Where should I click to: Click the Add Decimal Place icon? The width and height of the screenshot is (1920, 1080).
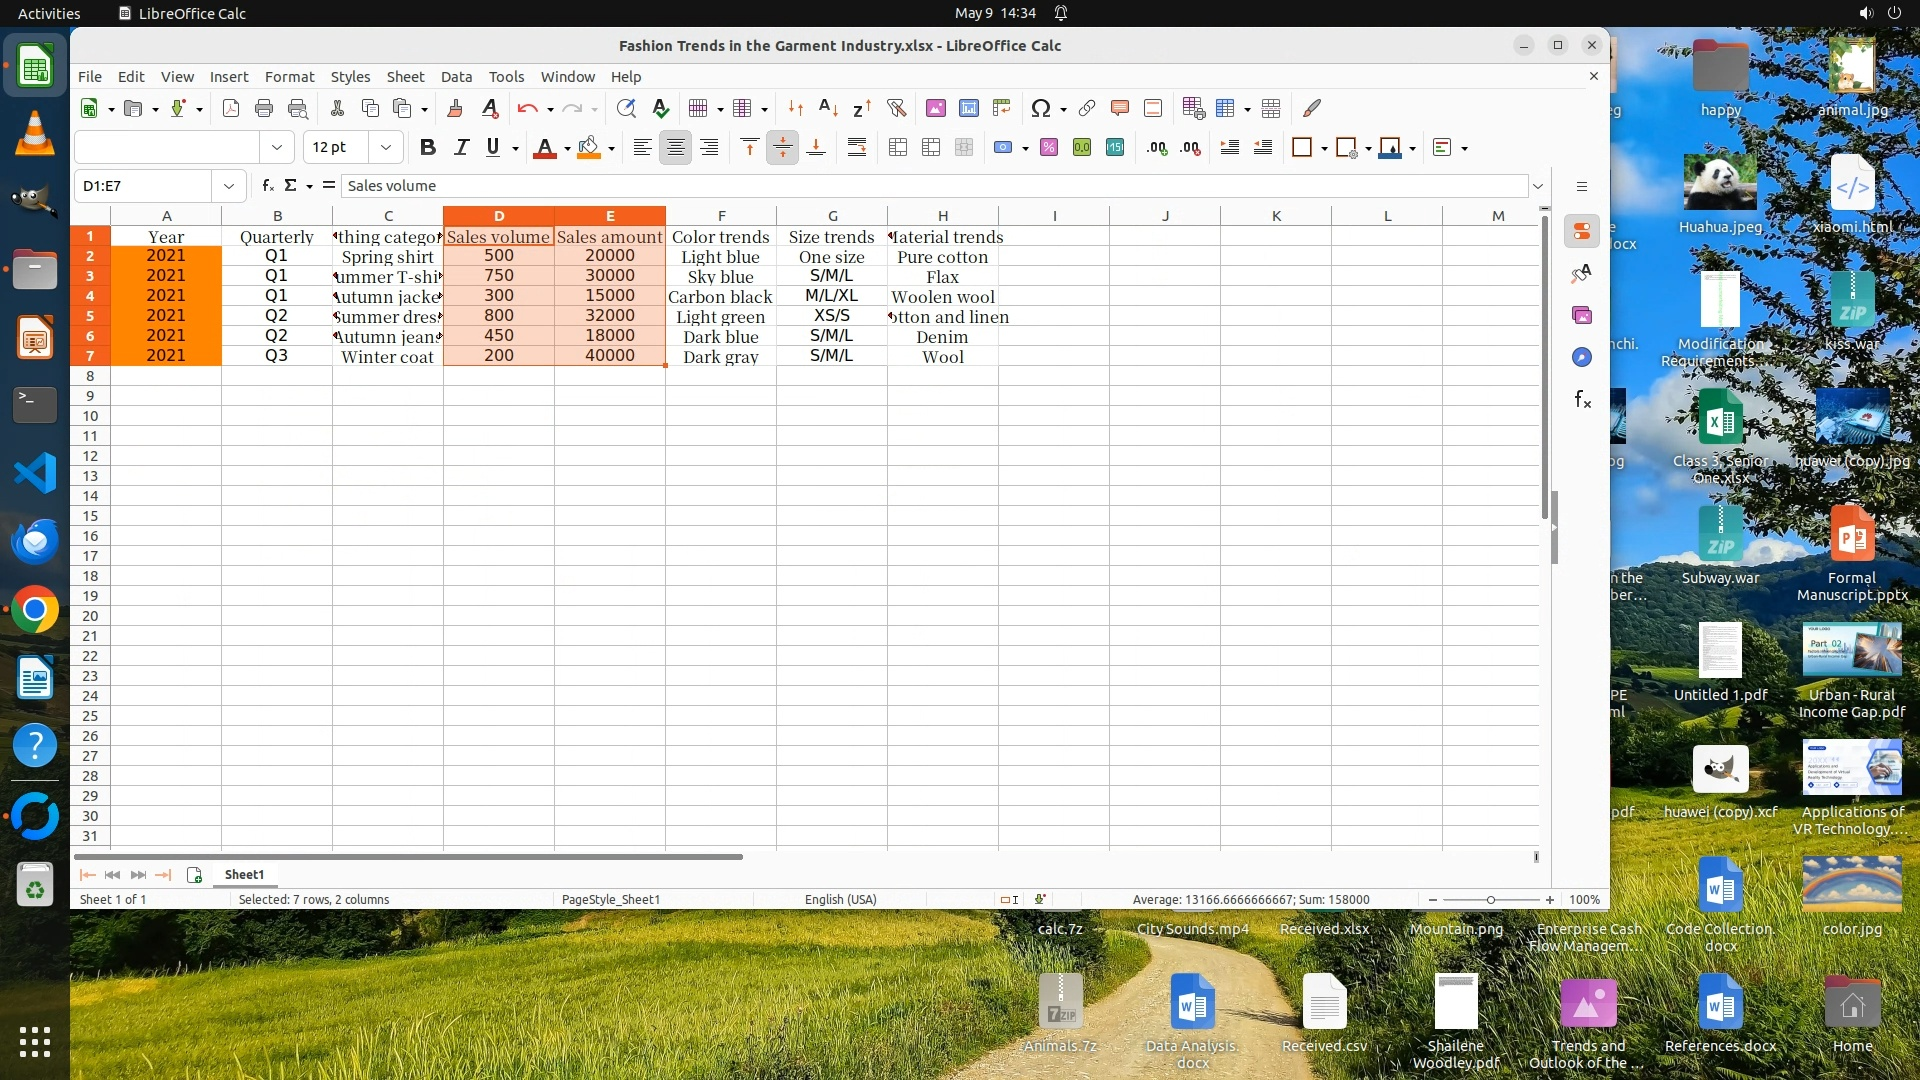click(1157, 148)
